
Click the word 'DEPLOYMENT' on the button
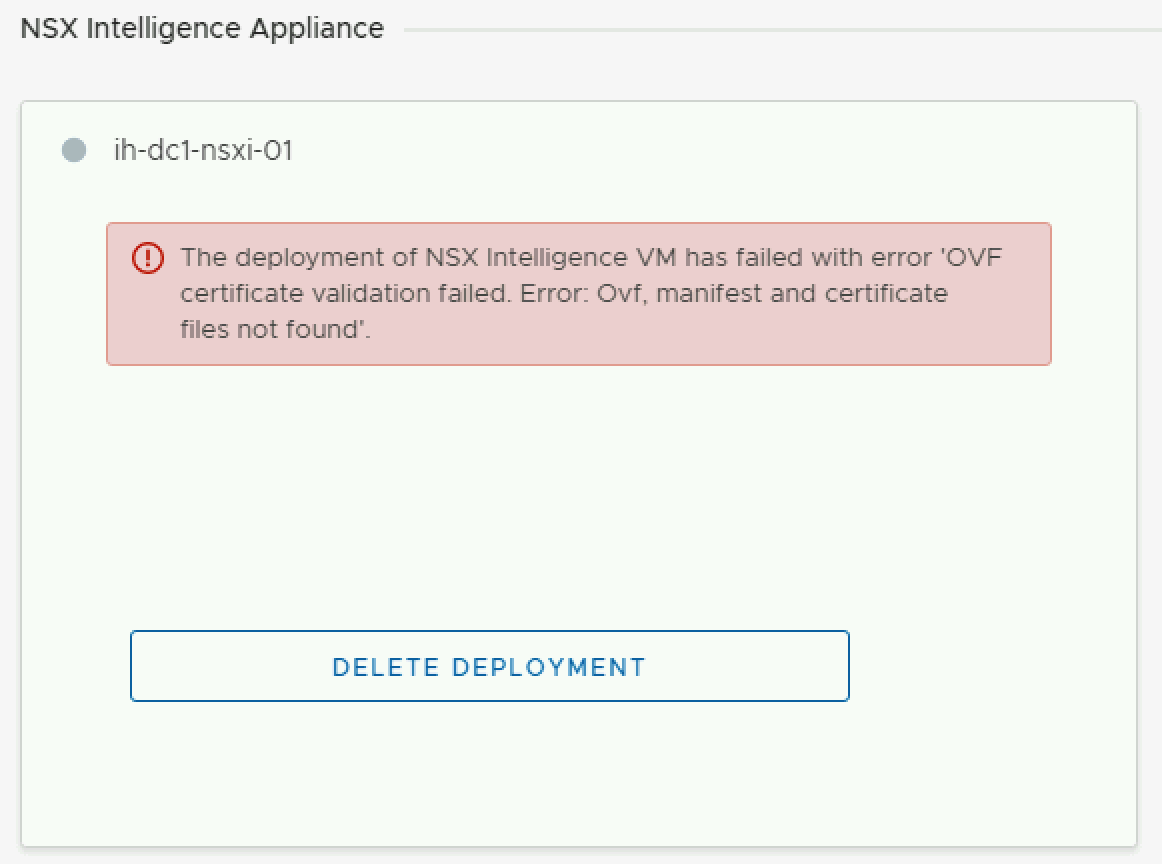[x=549, y=667]
